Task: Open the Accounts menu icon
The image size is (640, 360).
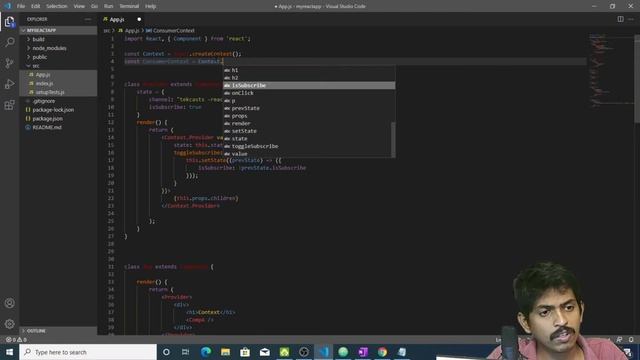Action: [x=9, y=303]
